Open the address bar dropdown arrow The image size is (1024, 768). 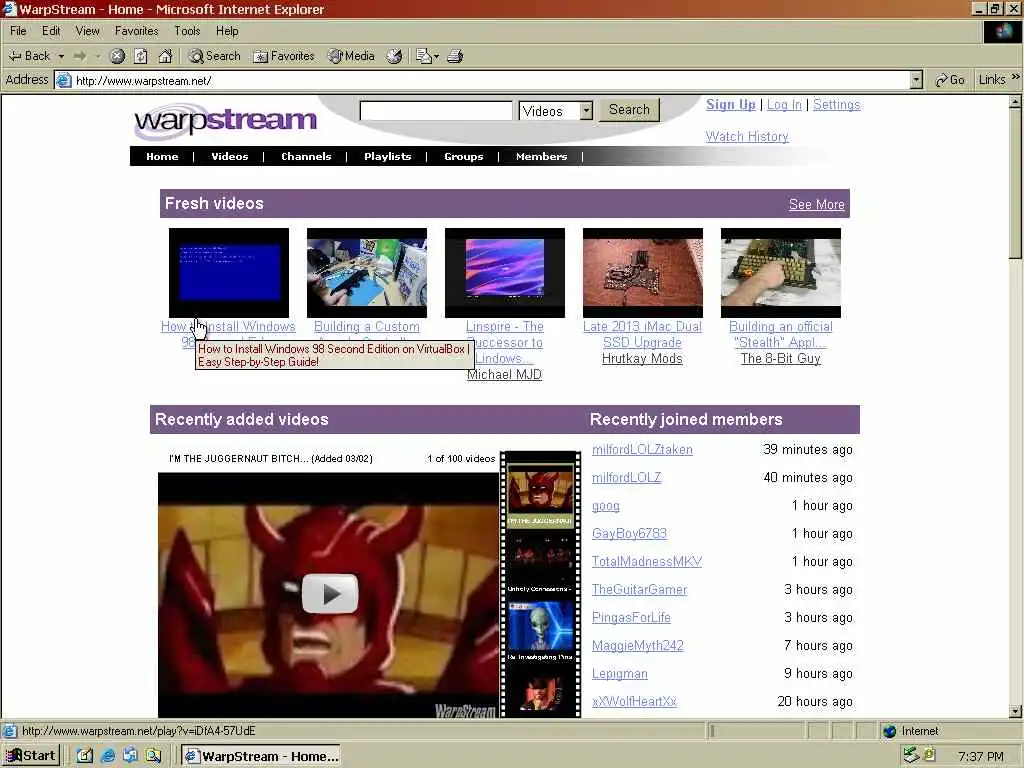916,80
